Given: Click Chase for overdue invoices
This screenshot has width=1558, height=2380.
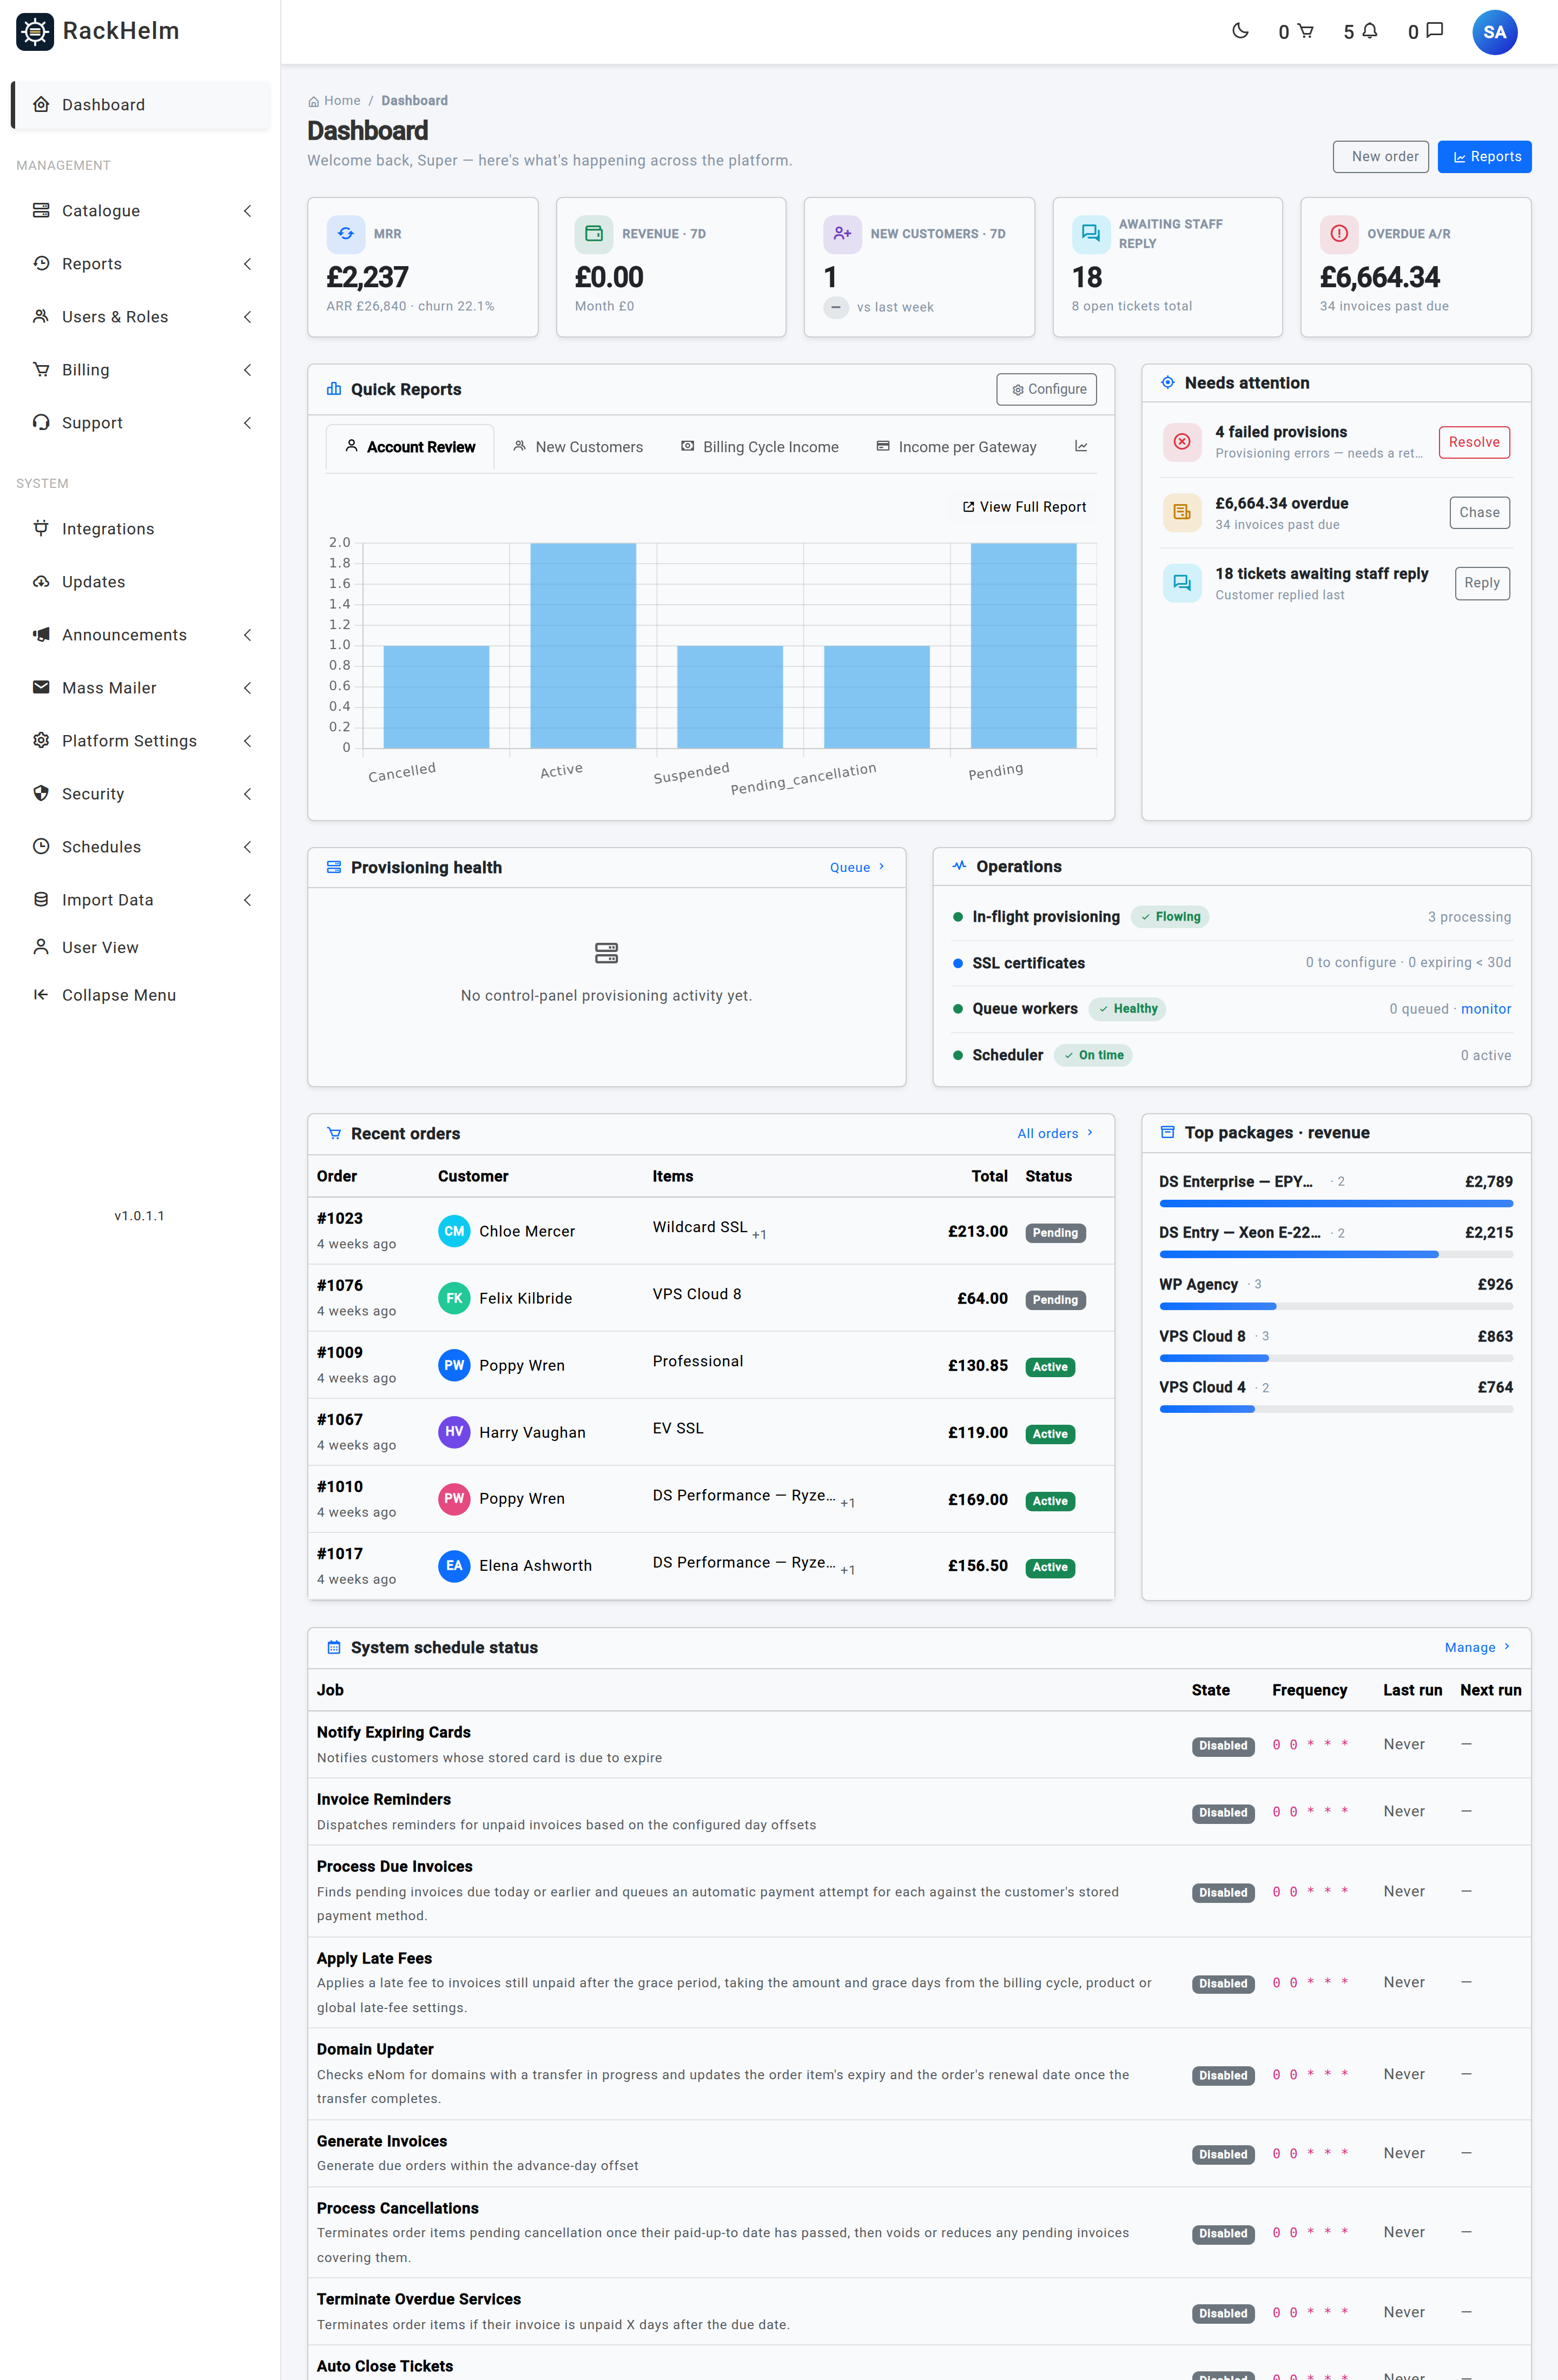Looking at the screenshot, I should tap(1479, 512).
